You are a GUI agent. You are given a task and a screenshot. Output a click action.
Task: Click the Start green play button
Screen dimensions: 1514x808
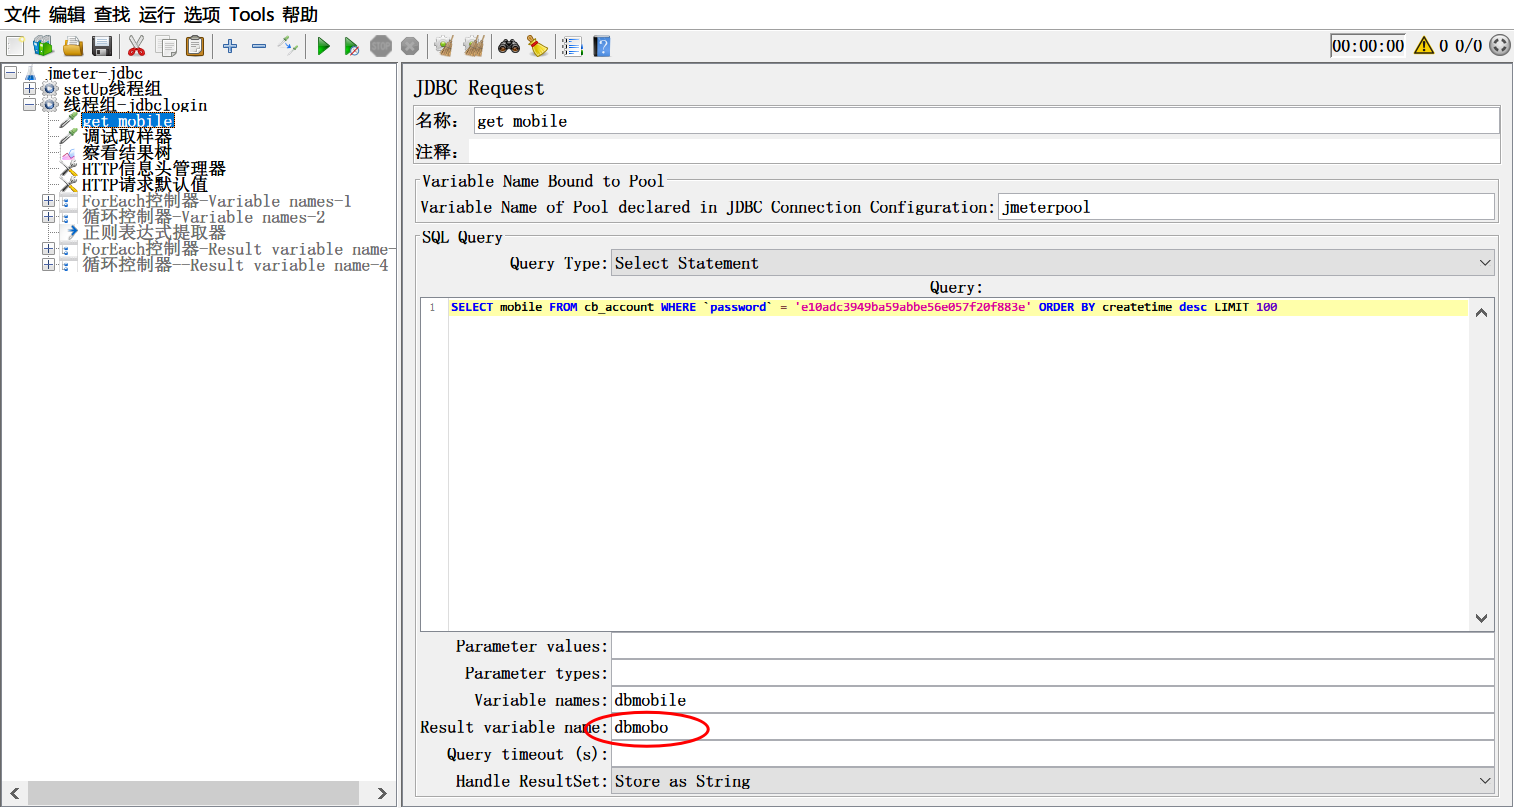pos(323,46)
